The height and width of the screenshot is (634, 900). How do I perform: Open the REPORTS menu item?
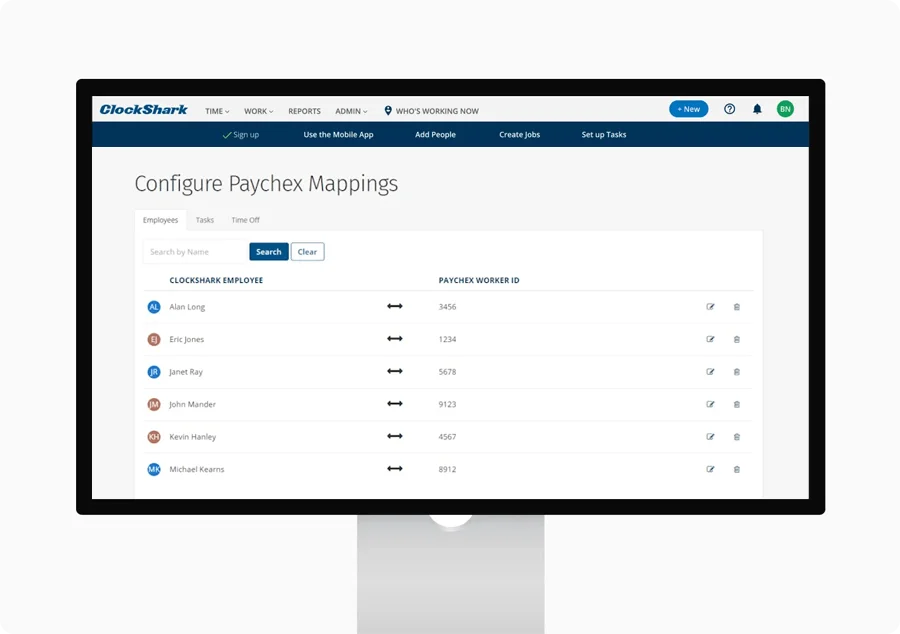click(304, 111)
